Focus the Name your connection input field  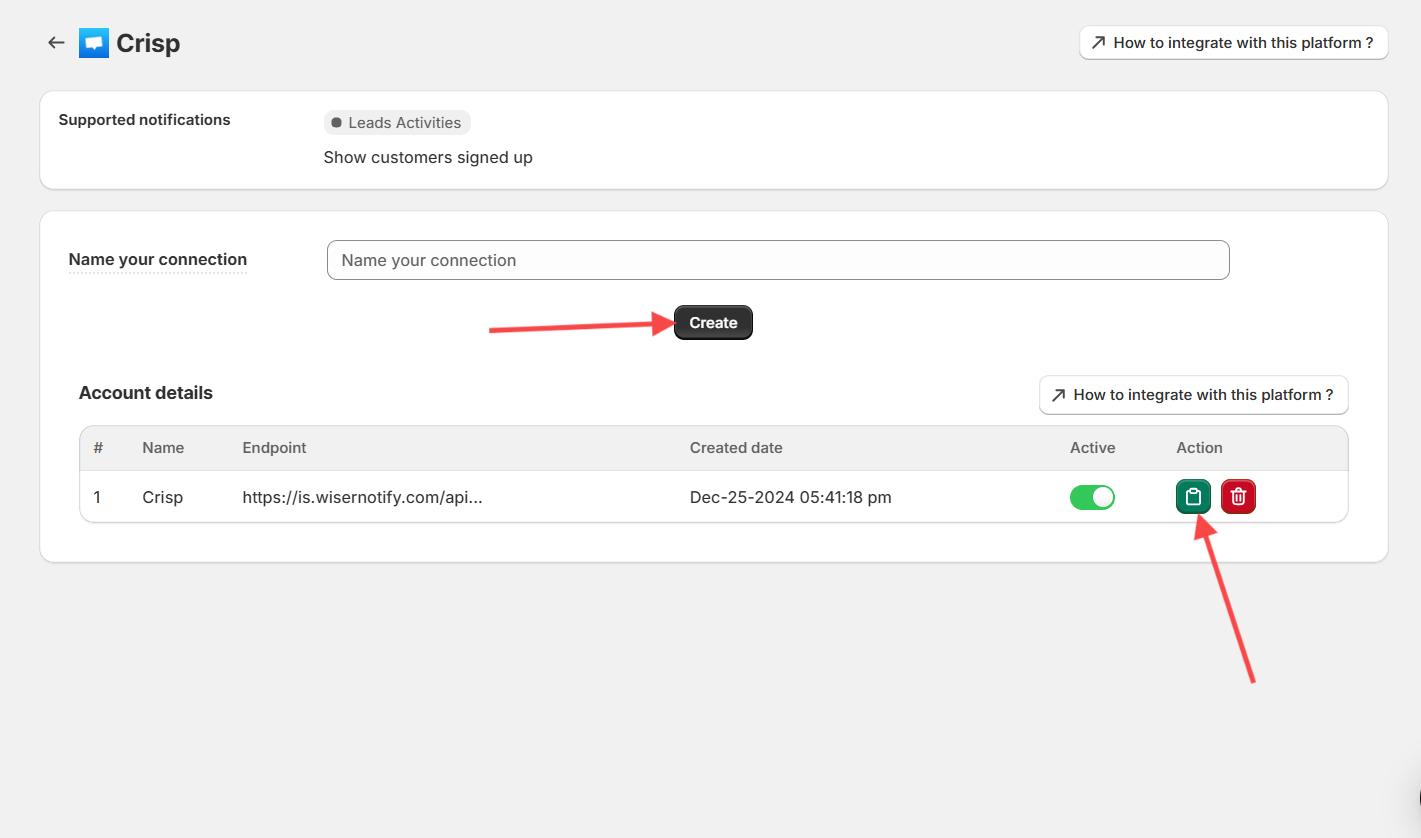point(777,260)
